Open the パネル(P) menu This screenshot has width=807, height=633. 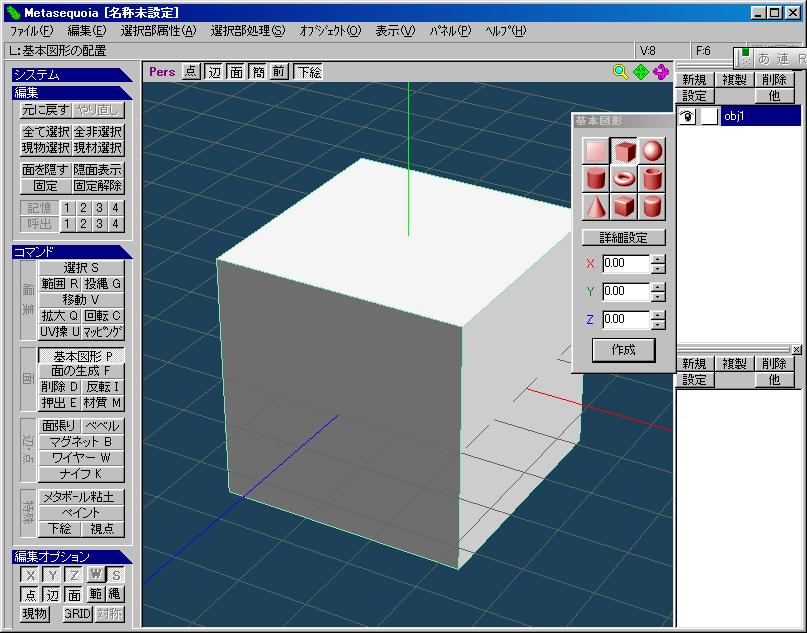(450, 31)
